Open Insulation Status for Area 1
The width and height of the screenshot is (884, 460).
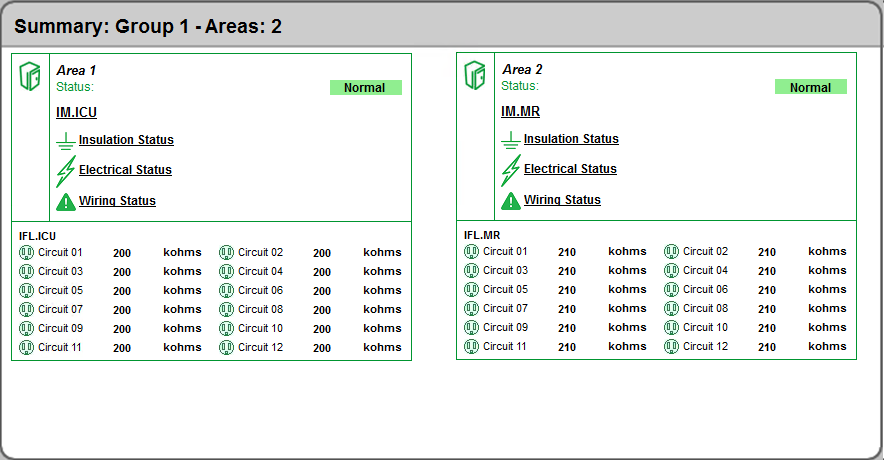click(126, 140)
